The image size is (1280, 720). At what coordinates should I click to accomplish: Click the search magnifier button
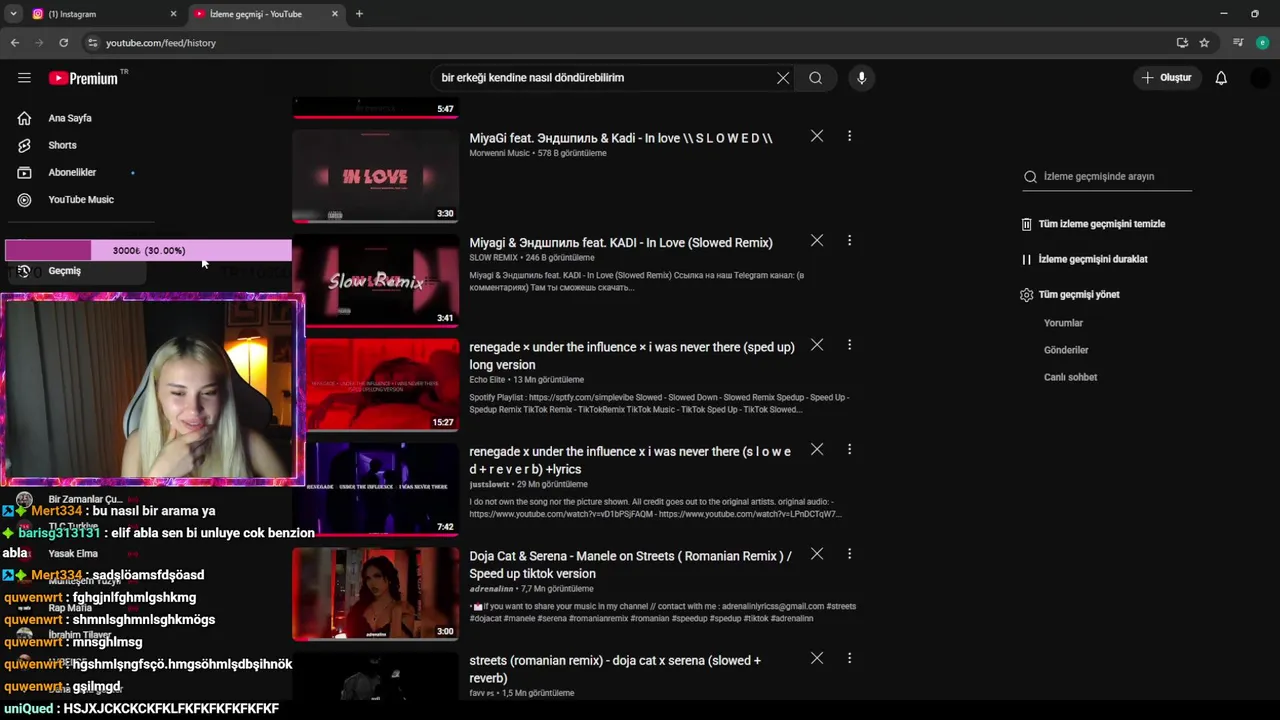[816, 78]
